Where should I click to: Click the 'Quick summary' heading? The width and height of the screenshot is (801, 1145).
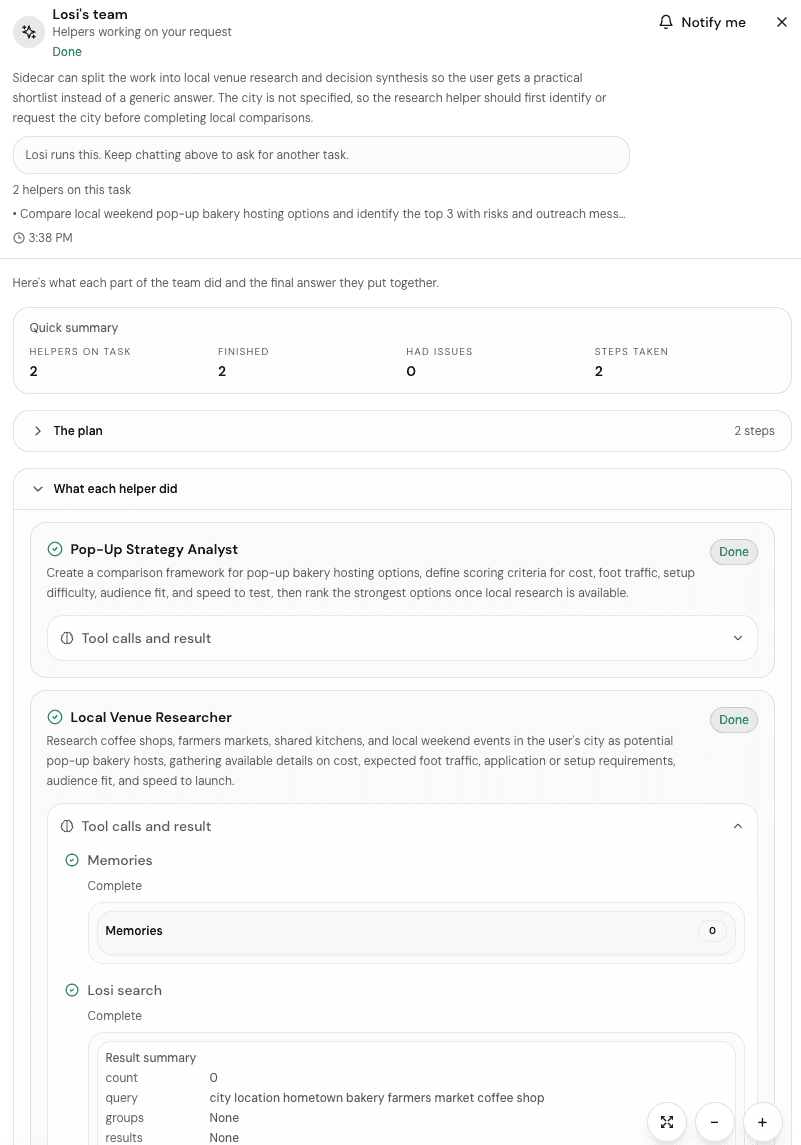coord(74,328)
